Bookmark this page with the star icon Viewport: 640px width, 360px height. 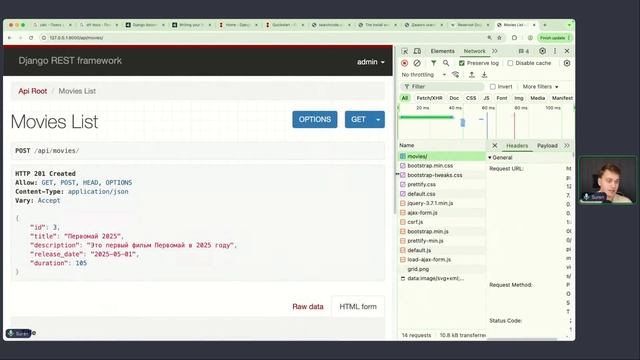499,38
